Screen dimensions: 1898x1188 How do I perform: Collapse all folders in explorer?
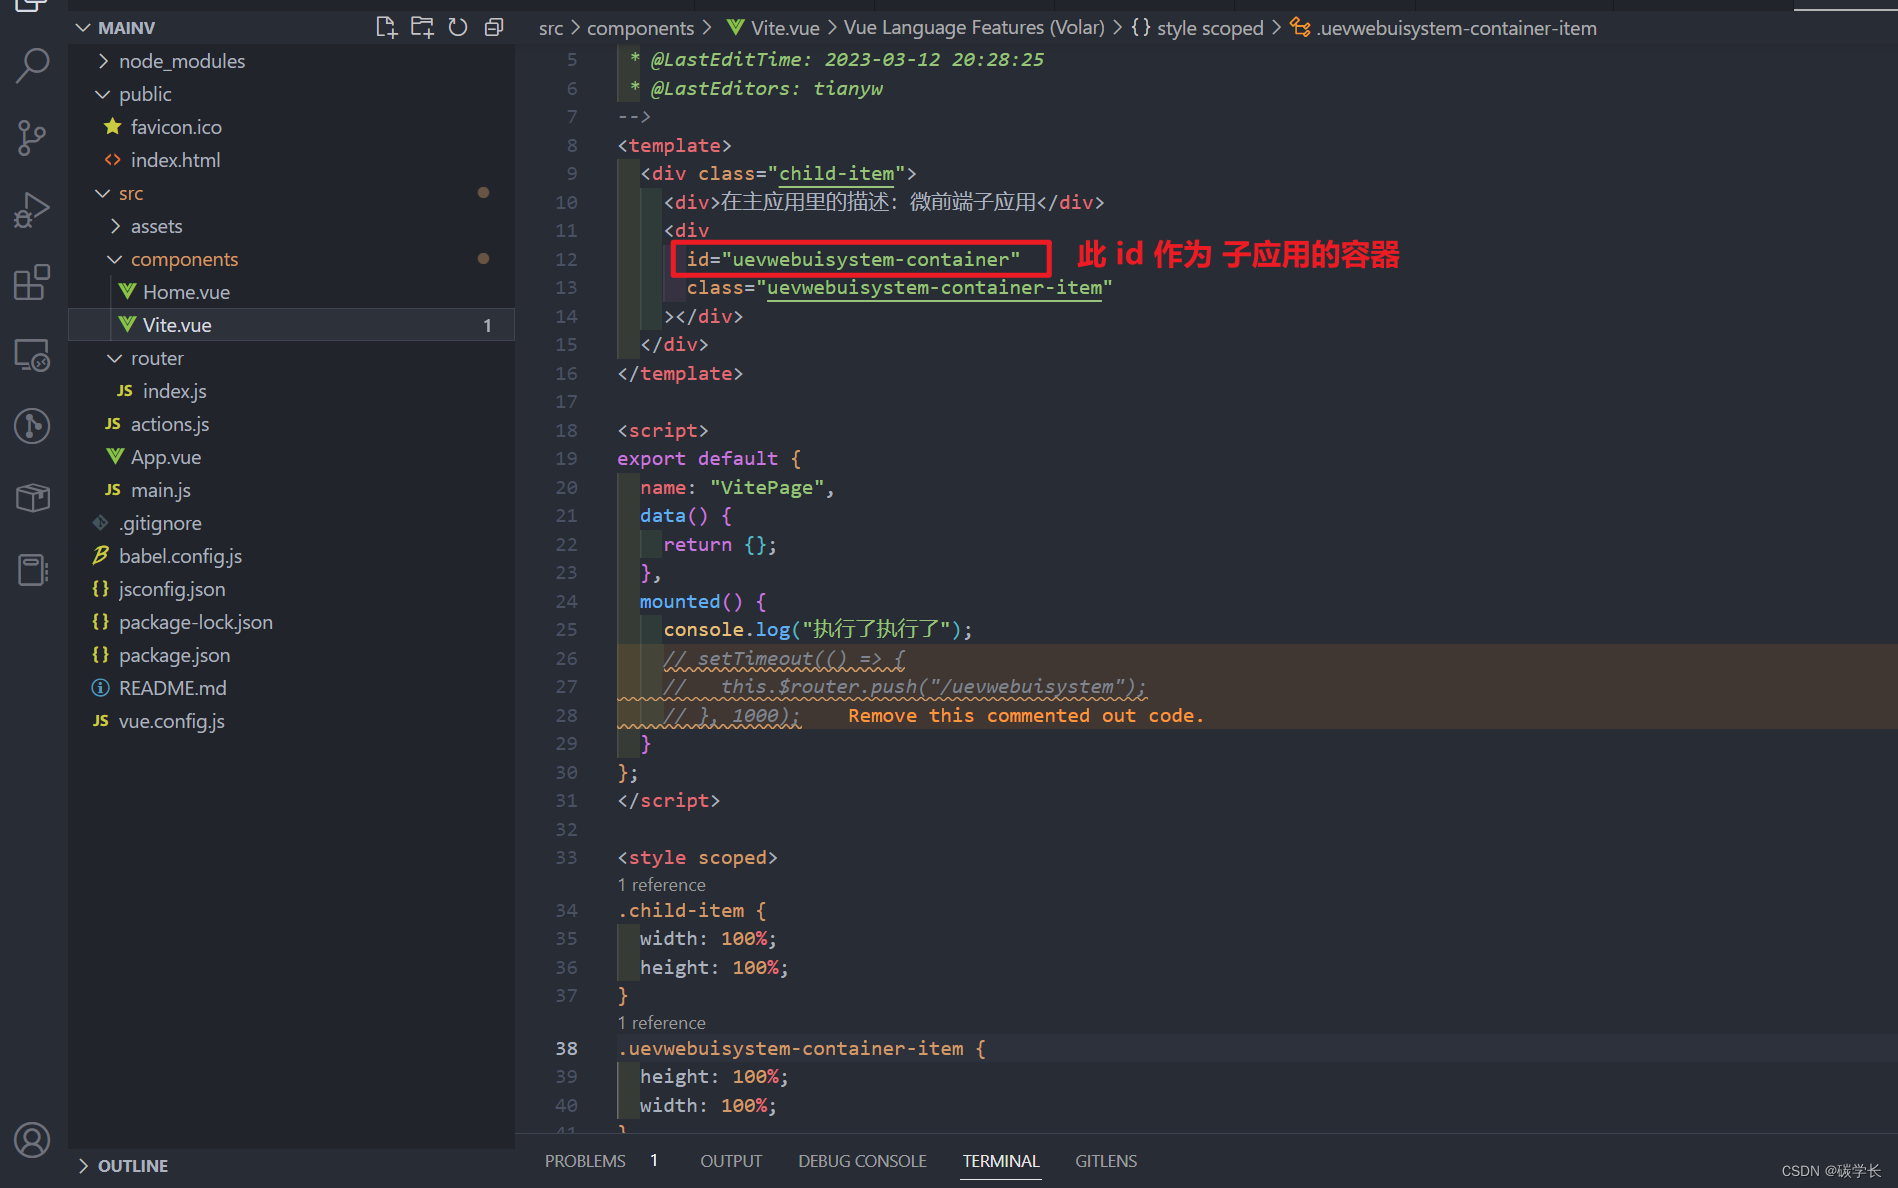pos(494,27)
